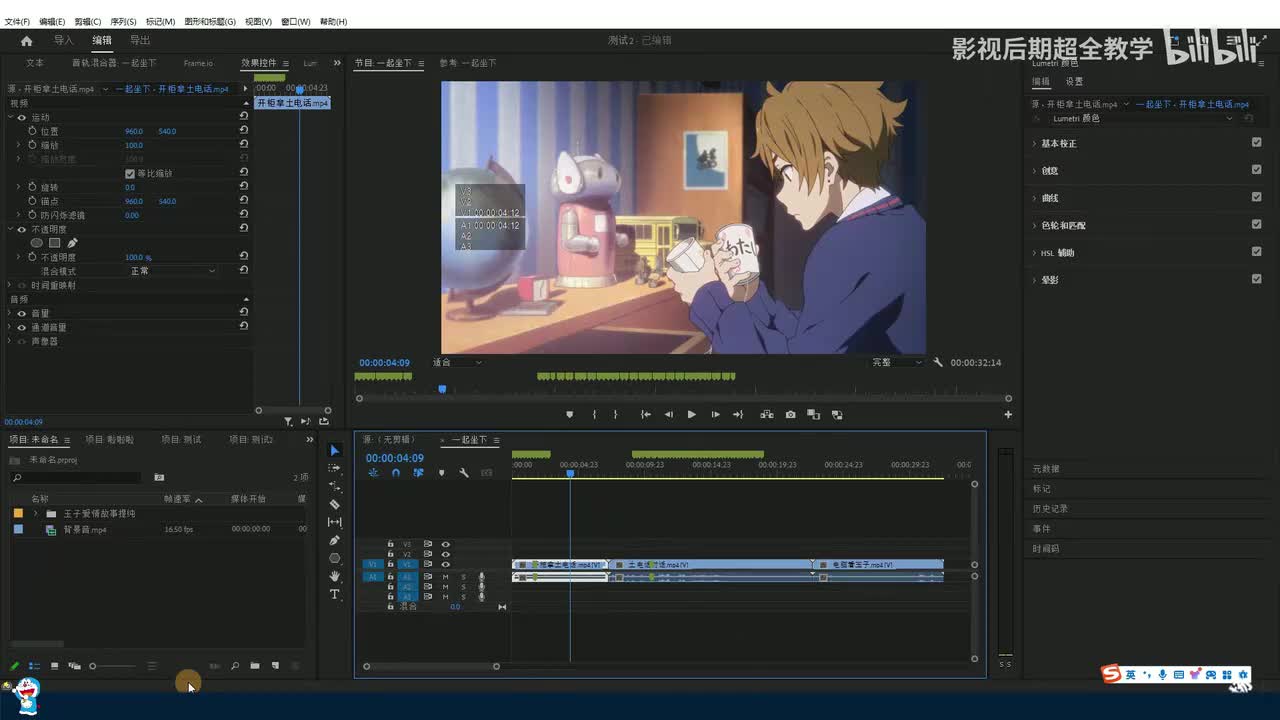Reset the 位置 parameter
1280x720 pixels.
244,131
